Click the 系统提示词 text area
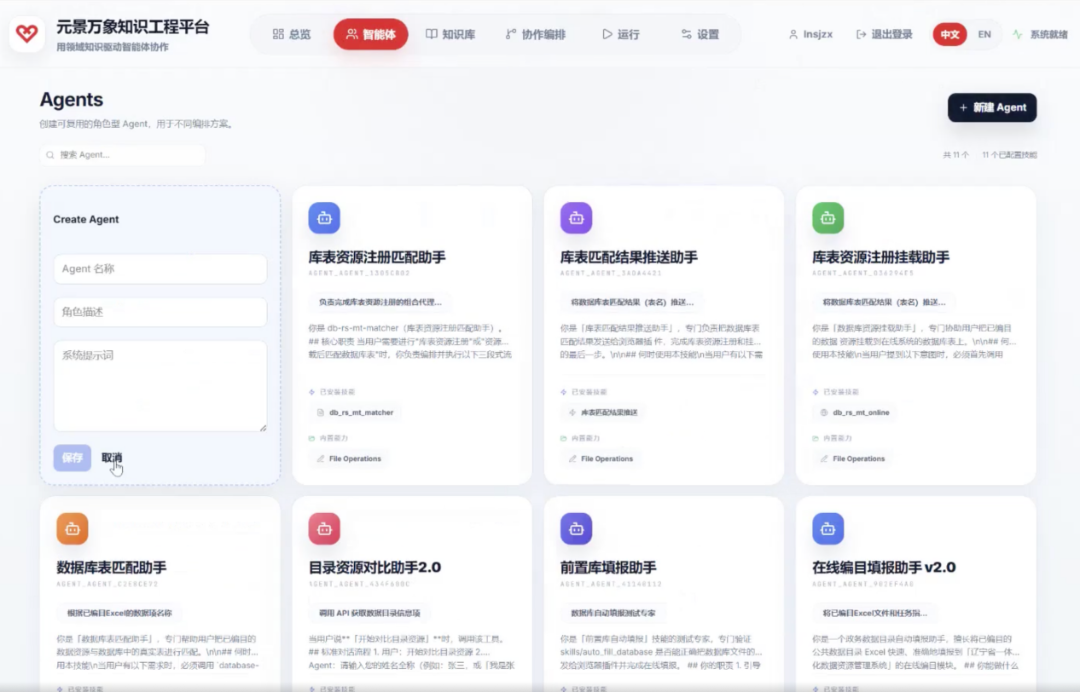 point(160,386)
